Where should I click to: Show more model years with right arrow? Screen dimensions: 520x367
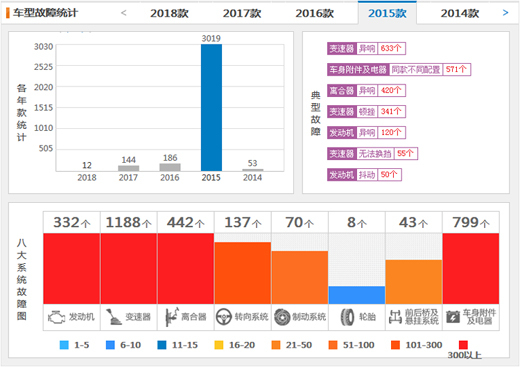[505, 13]
